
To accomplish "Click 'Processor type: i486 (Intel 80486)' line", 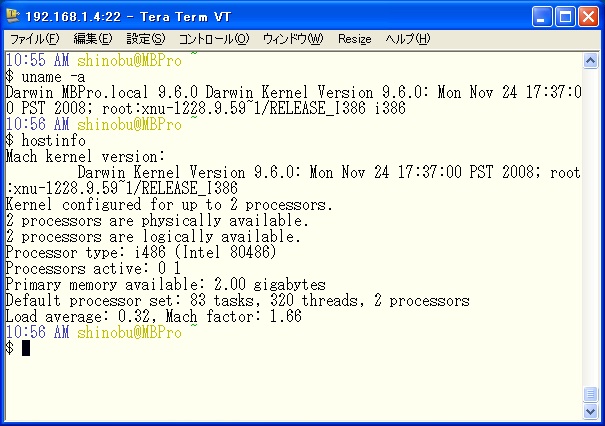I will [x=141, y=252].
